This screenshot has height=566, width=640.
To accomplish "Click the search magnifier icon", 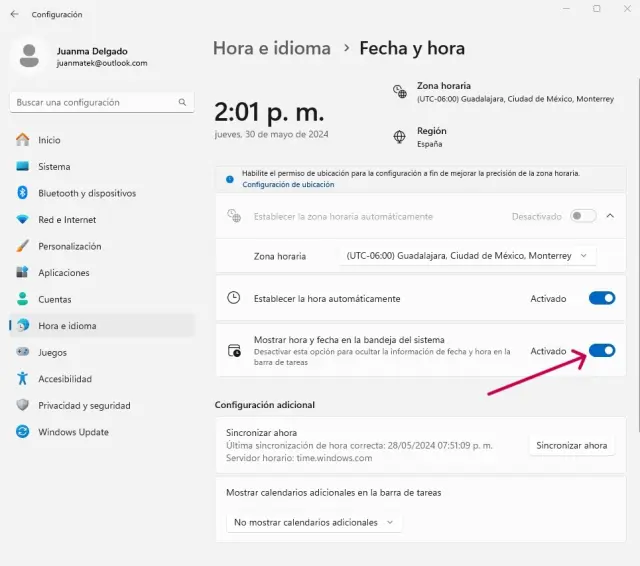I will pyautogui.click(x=182, y=102).
